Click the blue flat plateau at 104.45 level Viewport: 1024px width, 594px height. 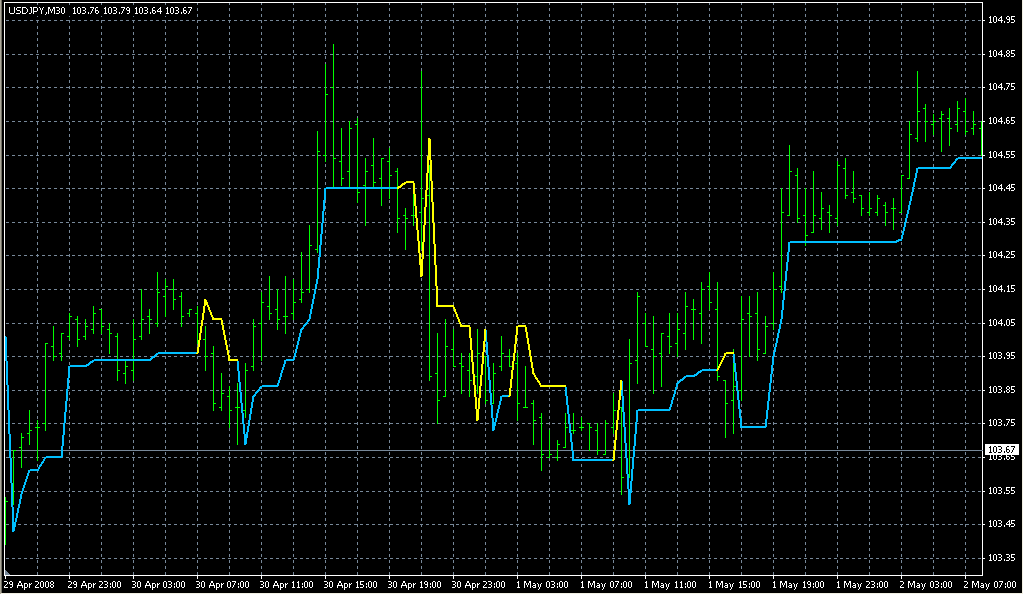click(x=360, y=187)
